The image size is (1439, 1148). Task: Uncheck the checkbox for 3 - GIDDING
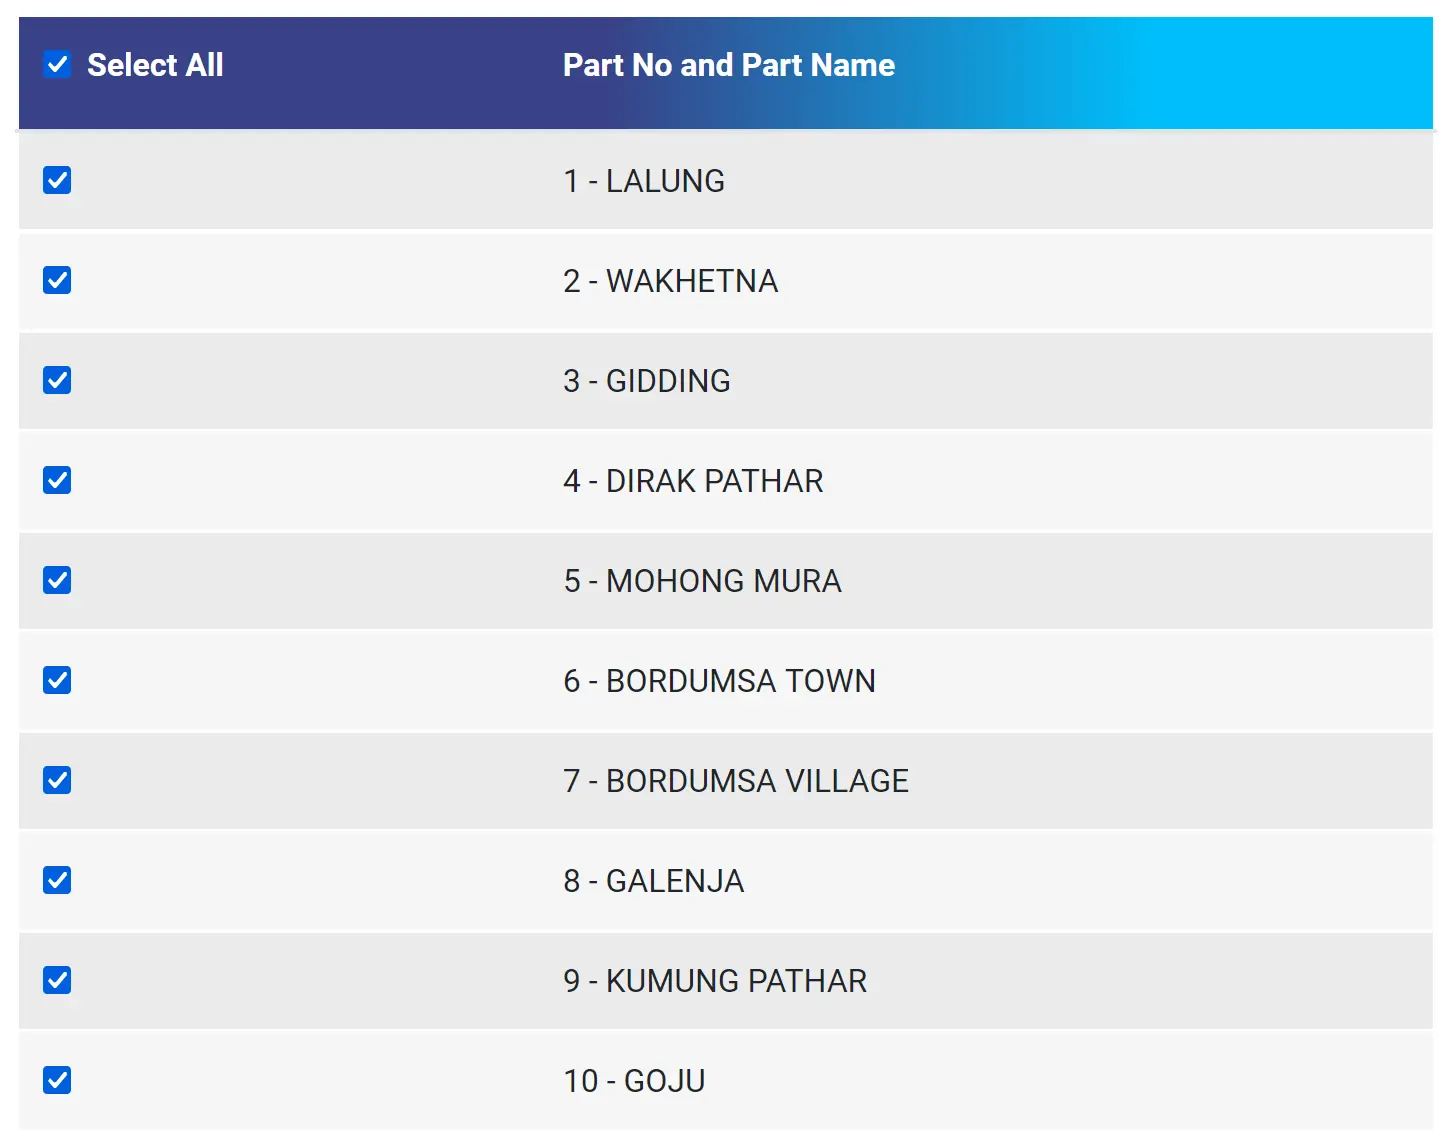click(57, 380)
